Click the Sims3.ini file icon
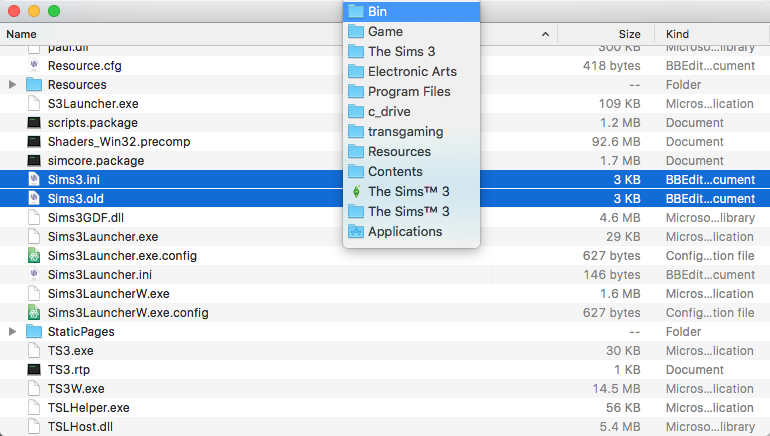 (x=34, y=179)
